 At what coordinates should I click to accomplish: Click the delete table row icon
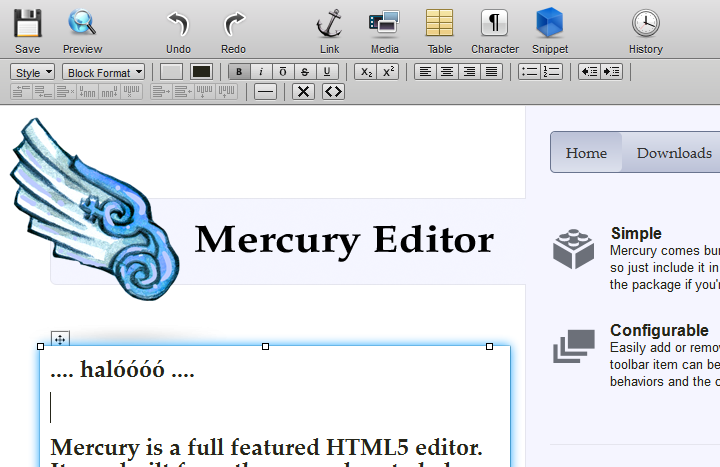coord(65,91)
